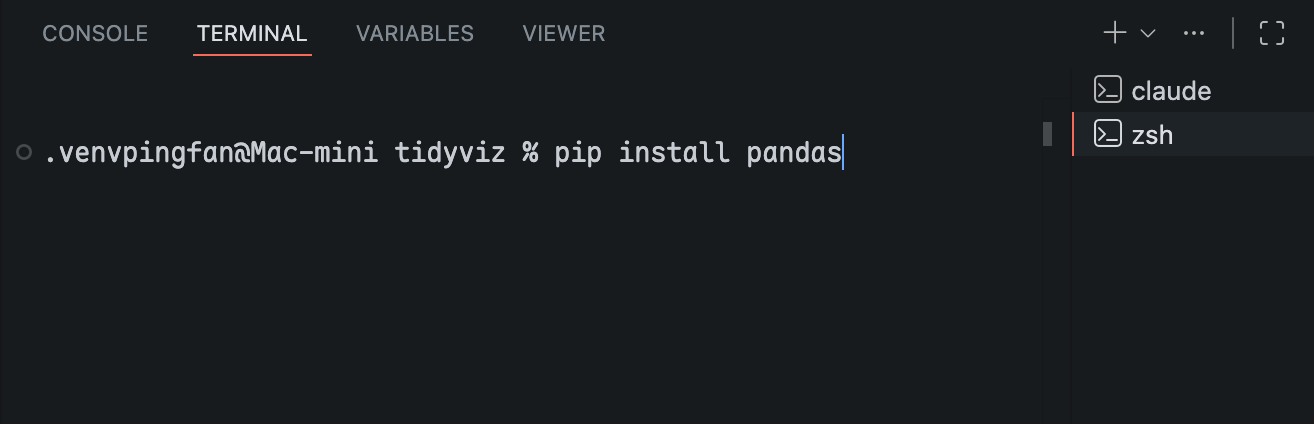1314x424 pixels.
Task: Click the terminal icon beside zsh
Action: pyautogui.click(x=1107, y=134)
